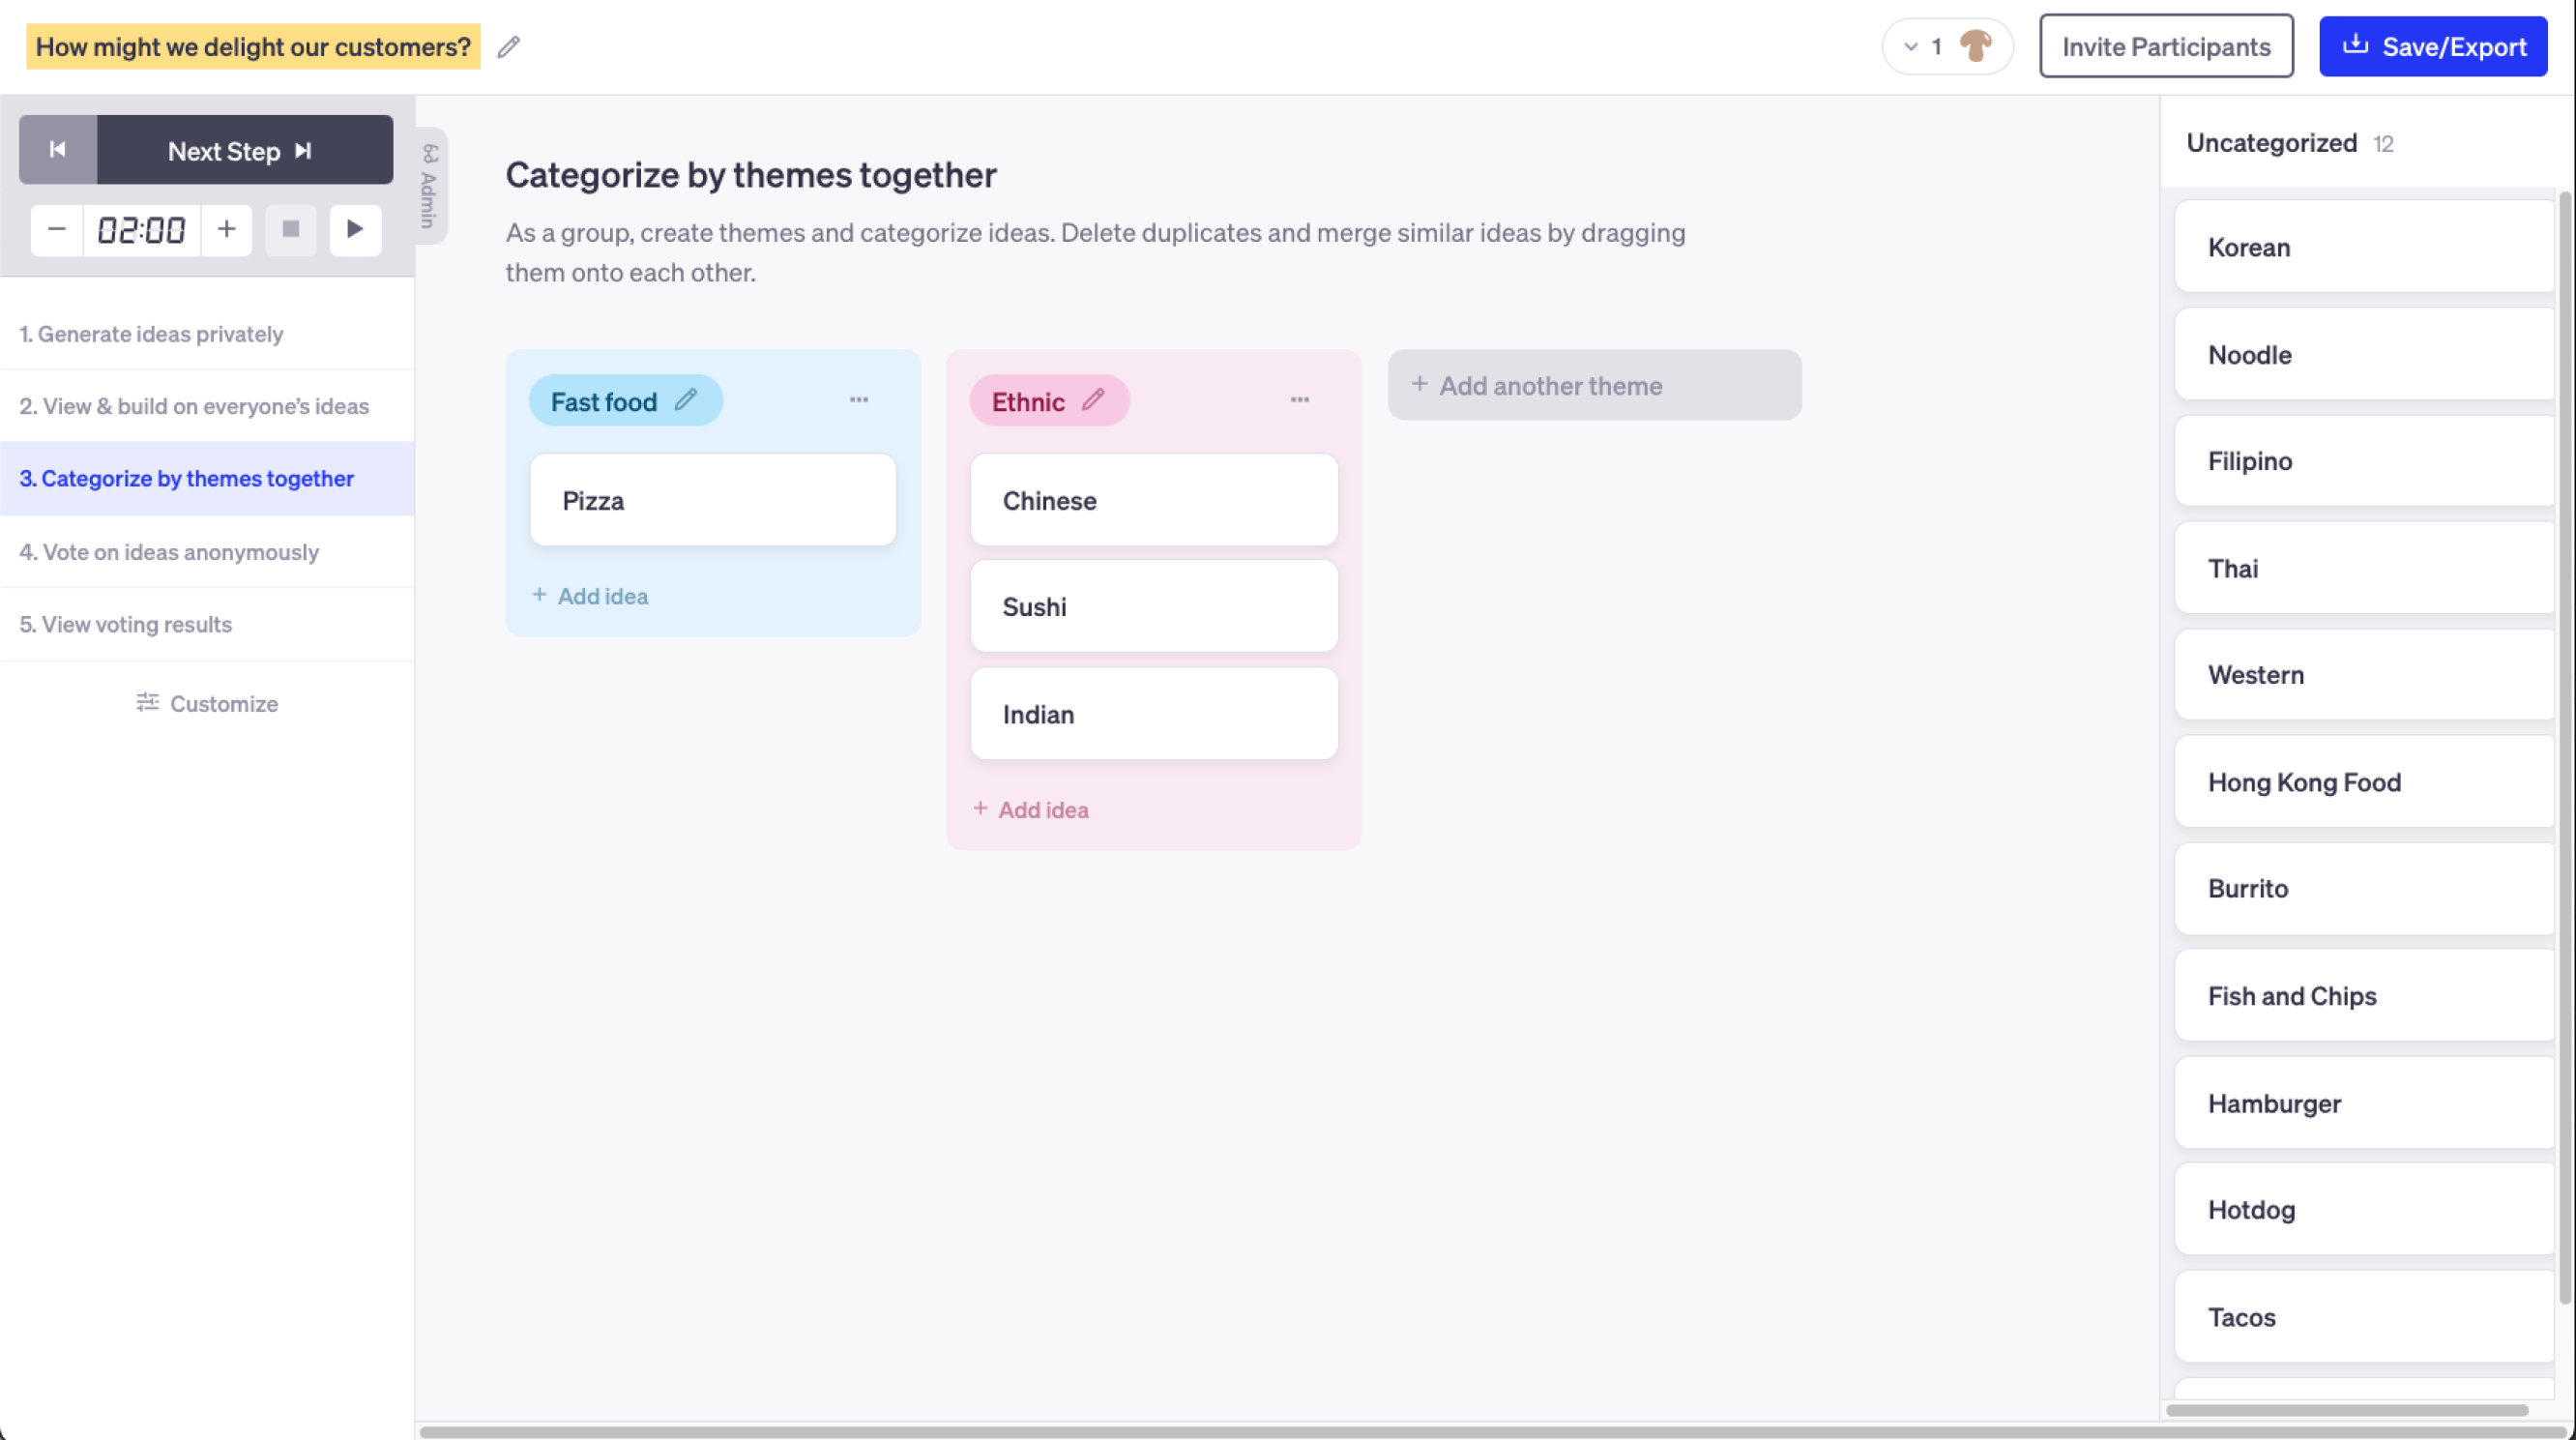Select the Tacos uncategorized idea
The width and height of the screenshot is (2576, 1440).
tap(2365, 1316)
